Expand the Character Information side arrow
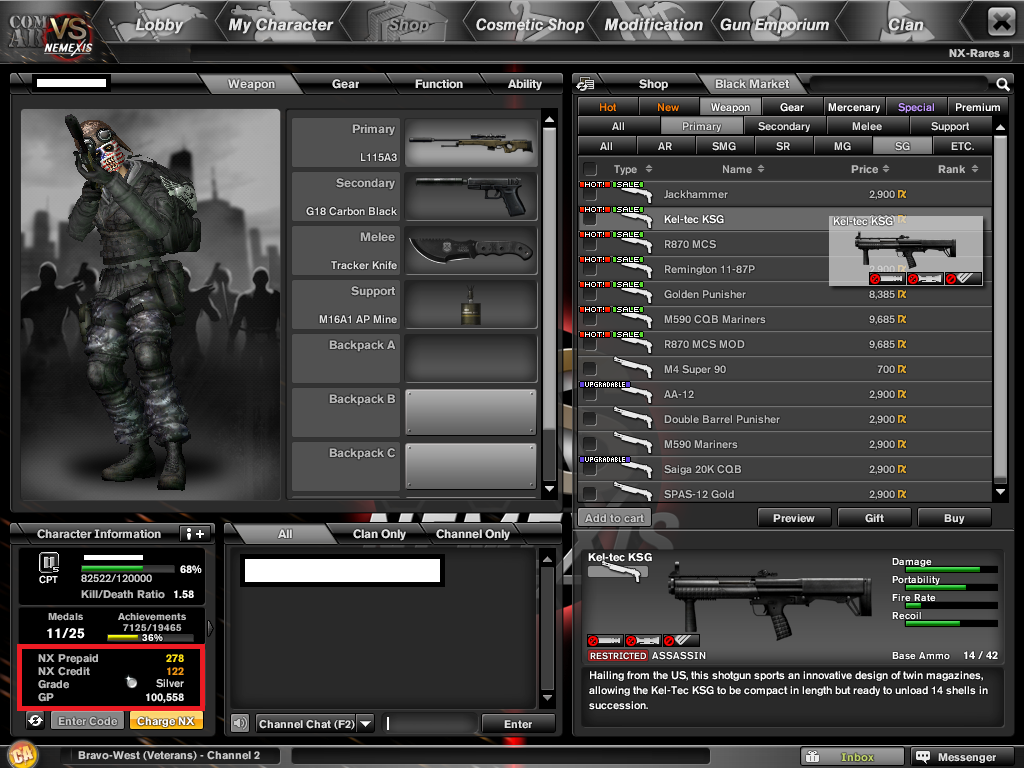The height and width of the screenshot is (768, 1024). [210, 628]
